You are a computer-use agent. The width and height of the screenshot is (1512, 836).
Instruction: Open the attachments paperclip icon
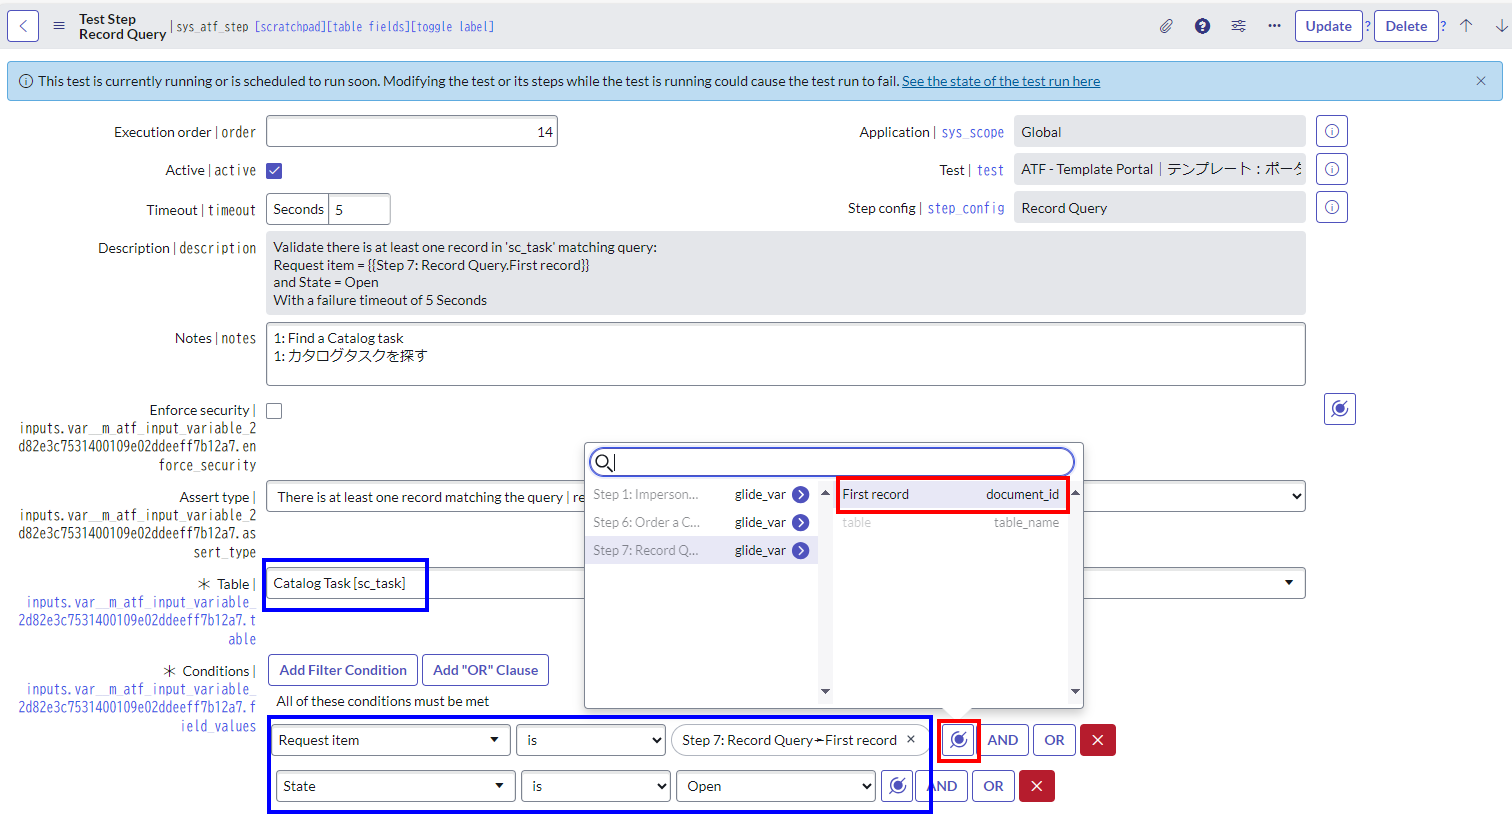[x=1166, y=25]
